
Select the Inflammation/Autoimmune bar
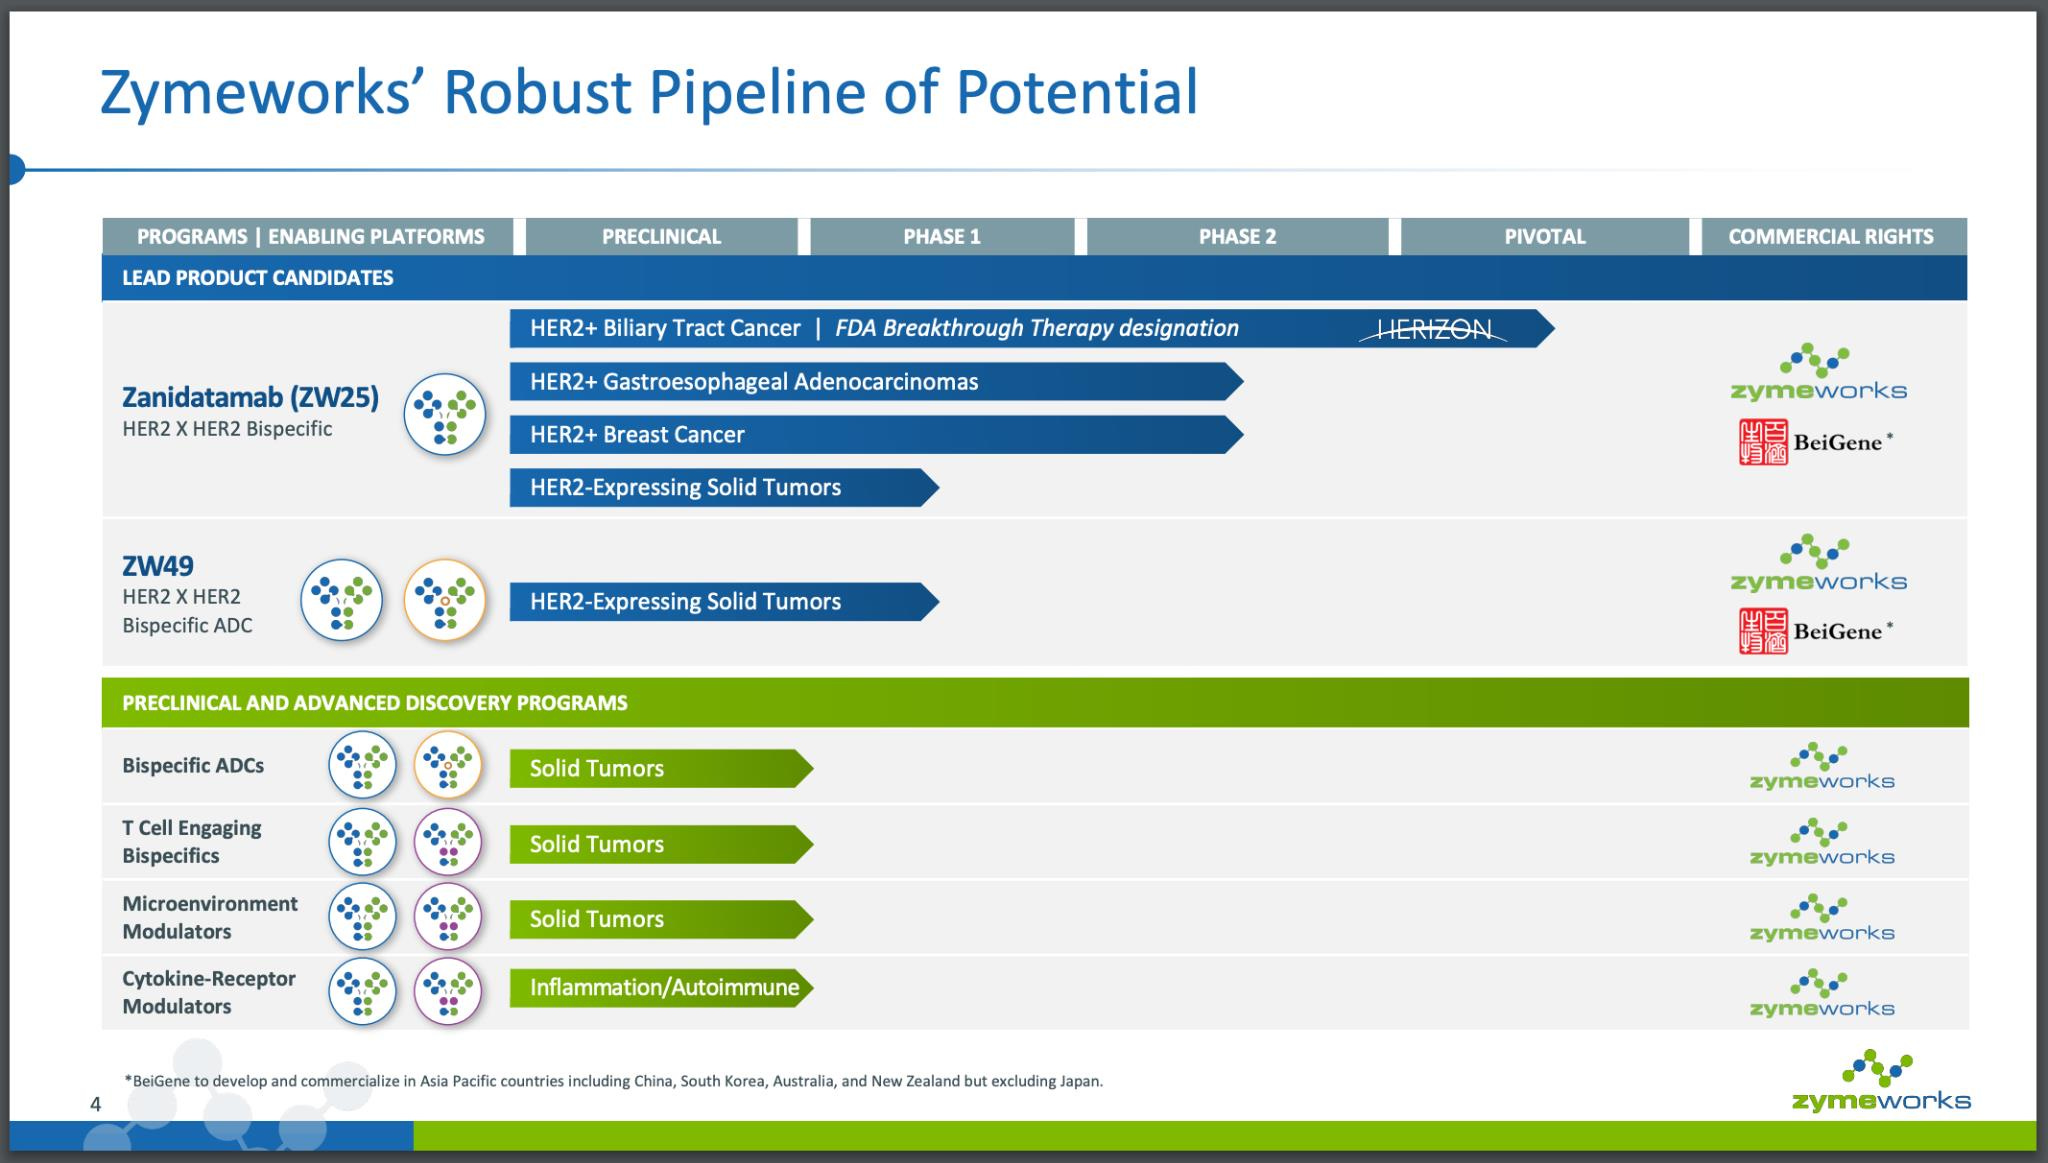[661, 987]
